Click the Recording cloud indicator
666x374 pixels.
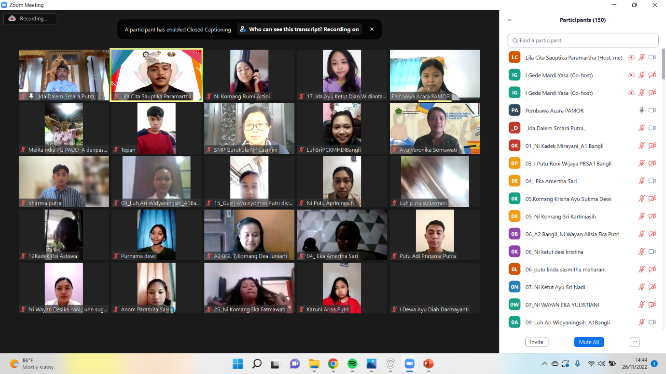pos(30,19)
